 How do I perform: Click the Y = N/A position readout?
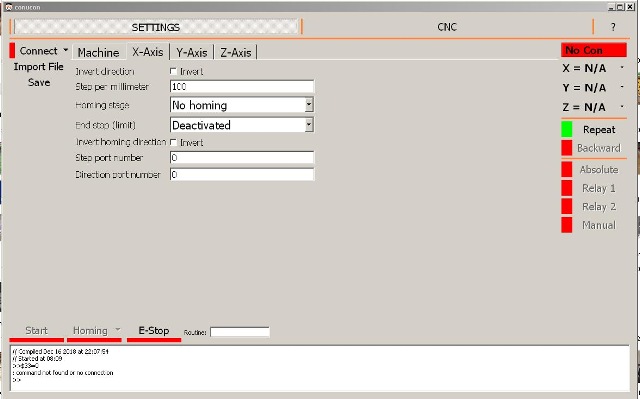(584, 87)
